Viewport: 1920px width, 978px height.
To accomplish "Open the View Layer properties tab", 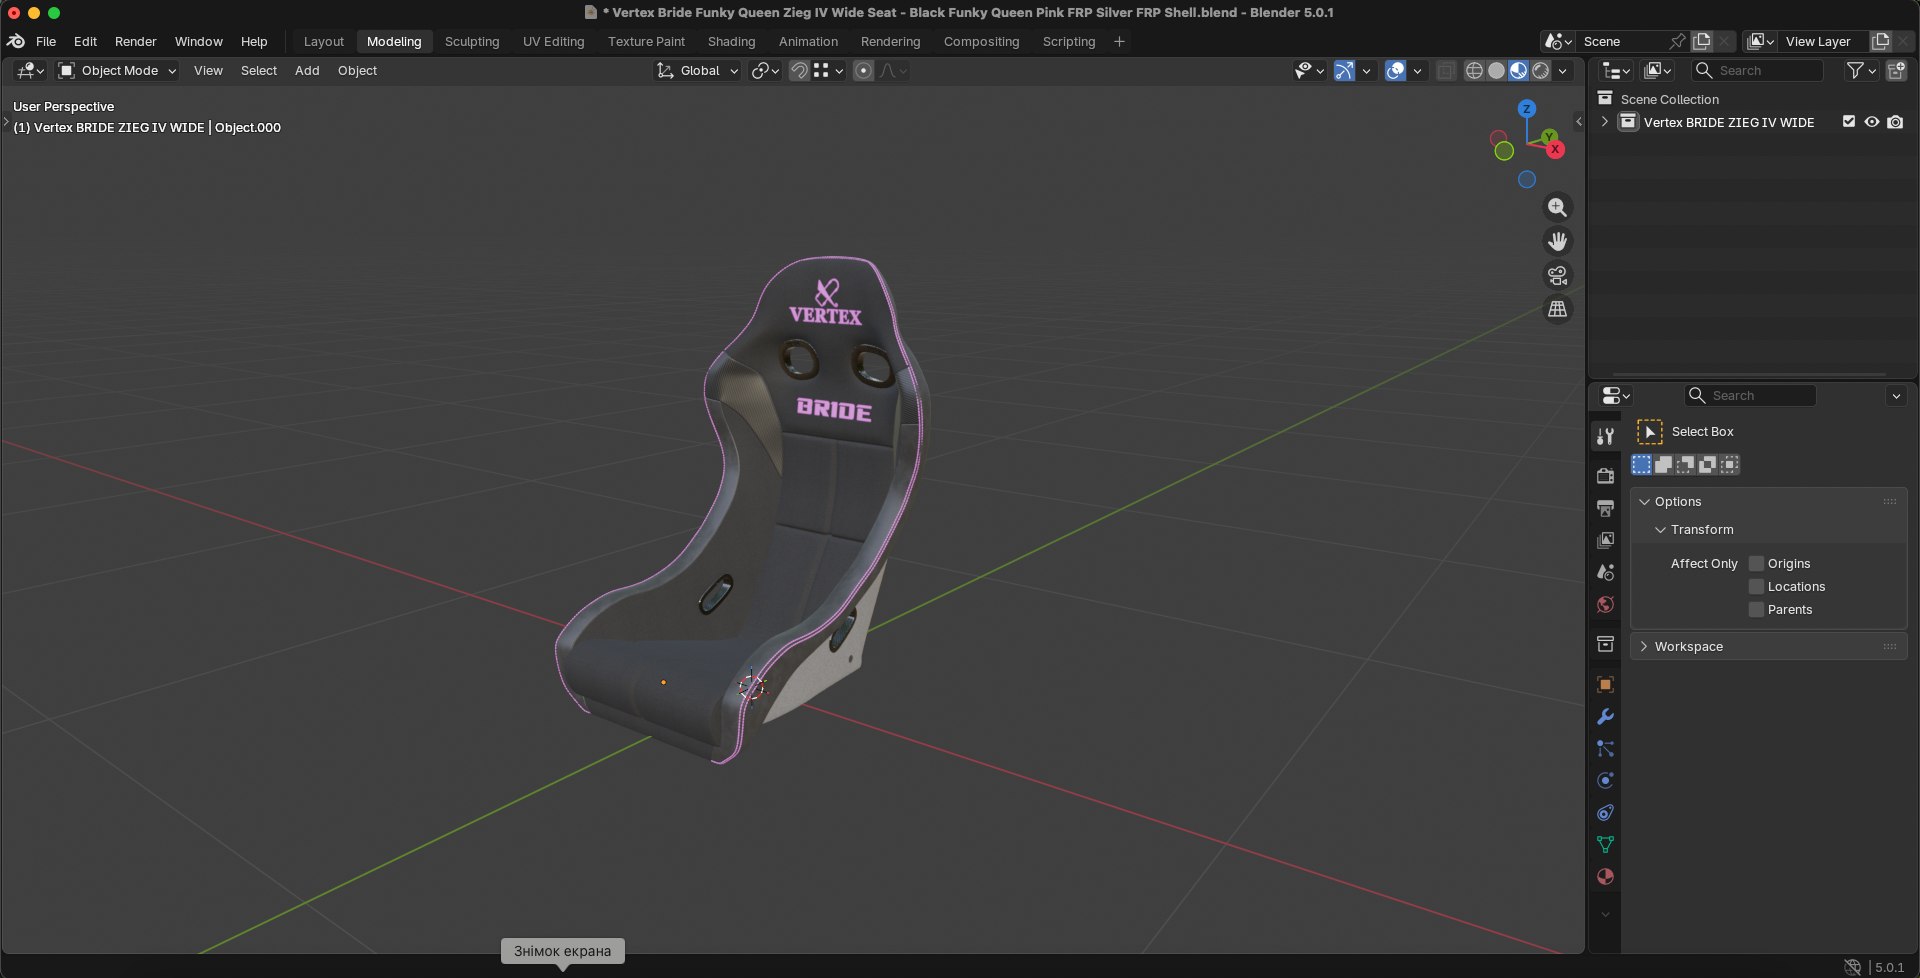I will 1605,540.
